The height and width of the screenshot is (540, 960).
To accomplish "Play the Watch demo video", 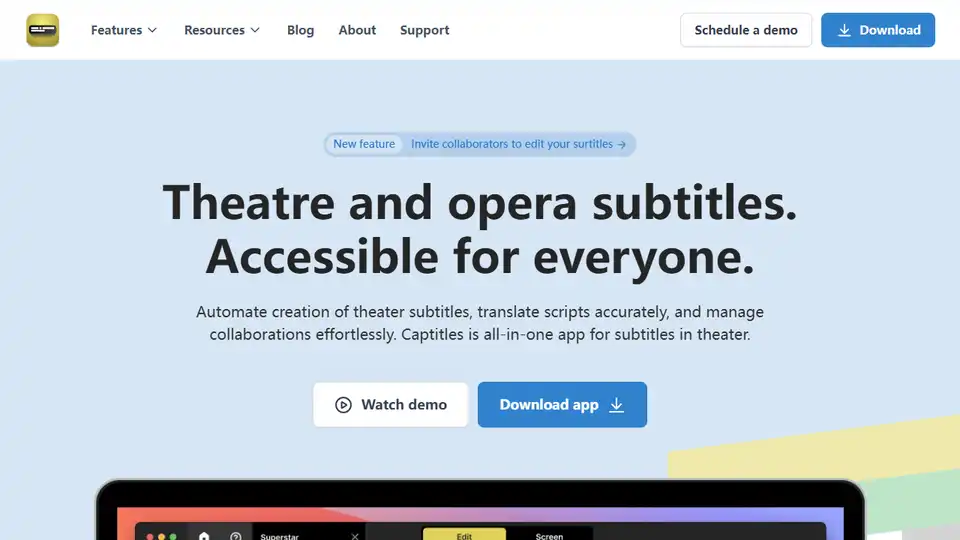I will pos(391,405).
